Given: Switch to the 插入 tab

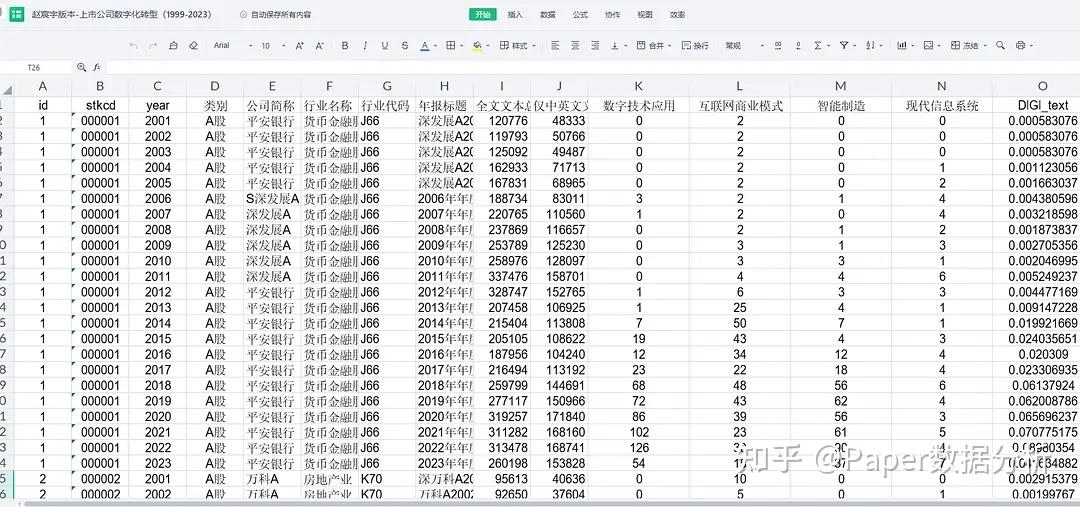Looking at the screenshot, I should [515, 14].
